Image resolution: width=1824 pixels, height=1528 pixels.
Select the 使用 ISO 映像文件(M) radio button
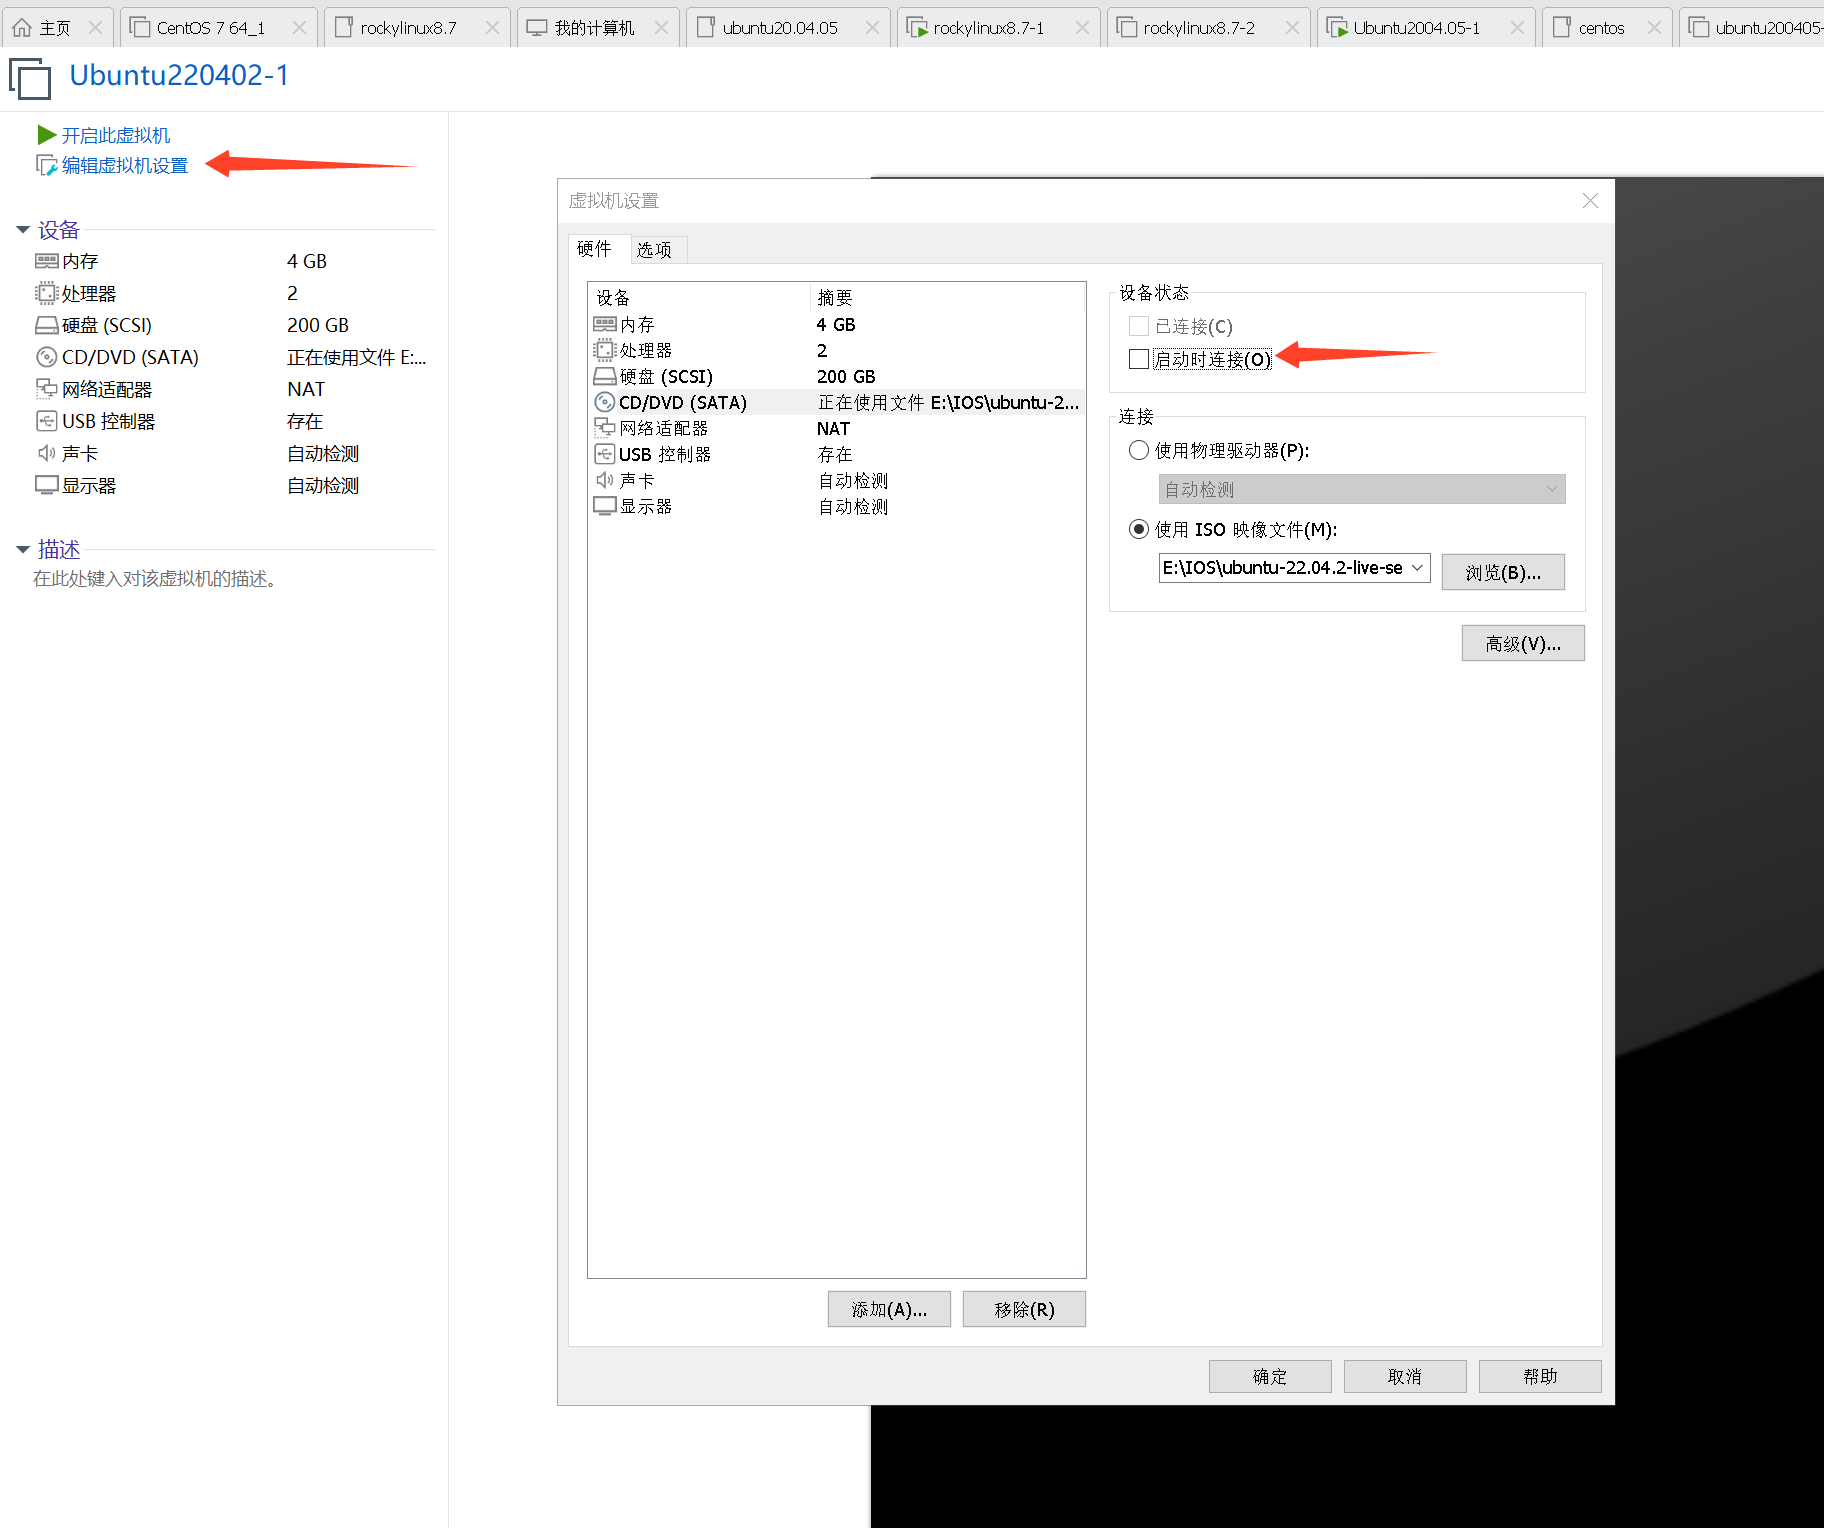point(1138,529)
